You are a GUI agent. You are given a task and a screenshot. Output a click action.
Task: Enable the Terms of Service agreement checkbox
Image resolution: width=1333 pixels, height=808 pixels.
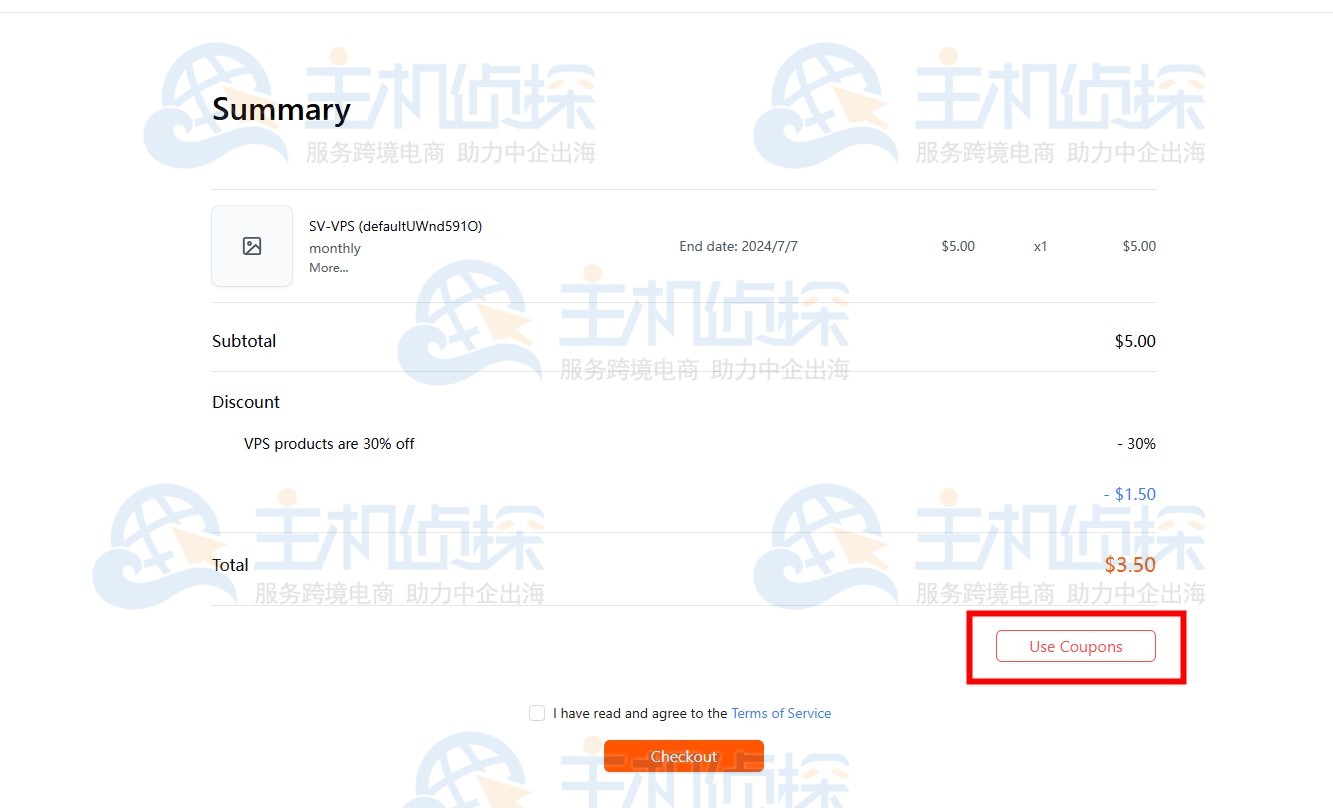537,712
